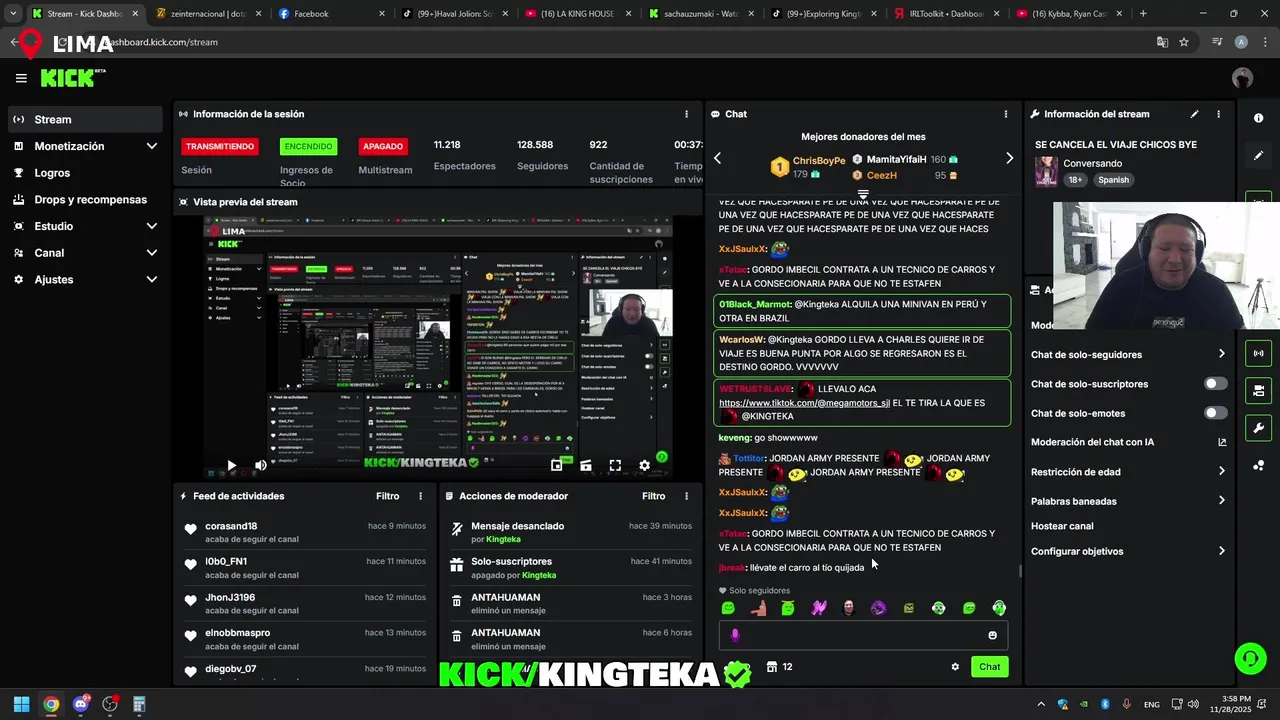
Task: Open chat panel three-dot options
Action: point(1005,114)
